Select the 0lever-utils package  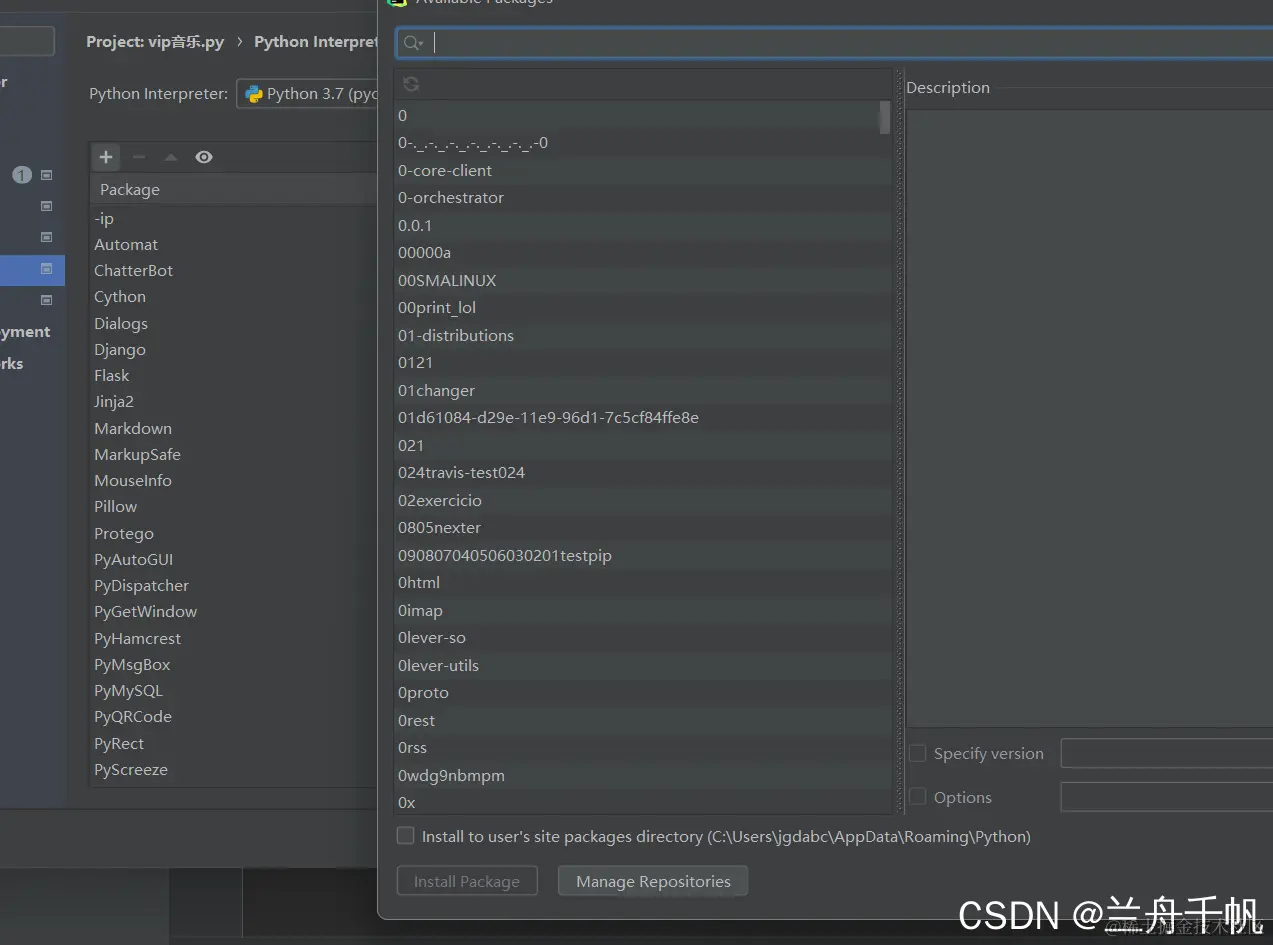pyautogui.click(x=643, y=665)
